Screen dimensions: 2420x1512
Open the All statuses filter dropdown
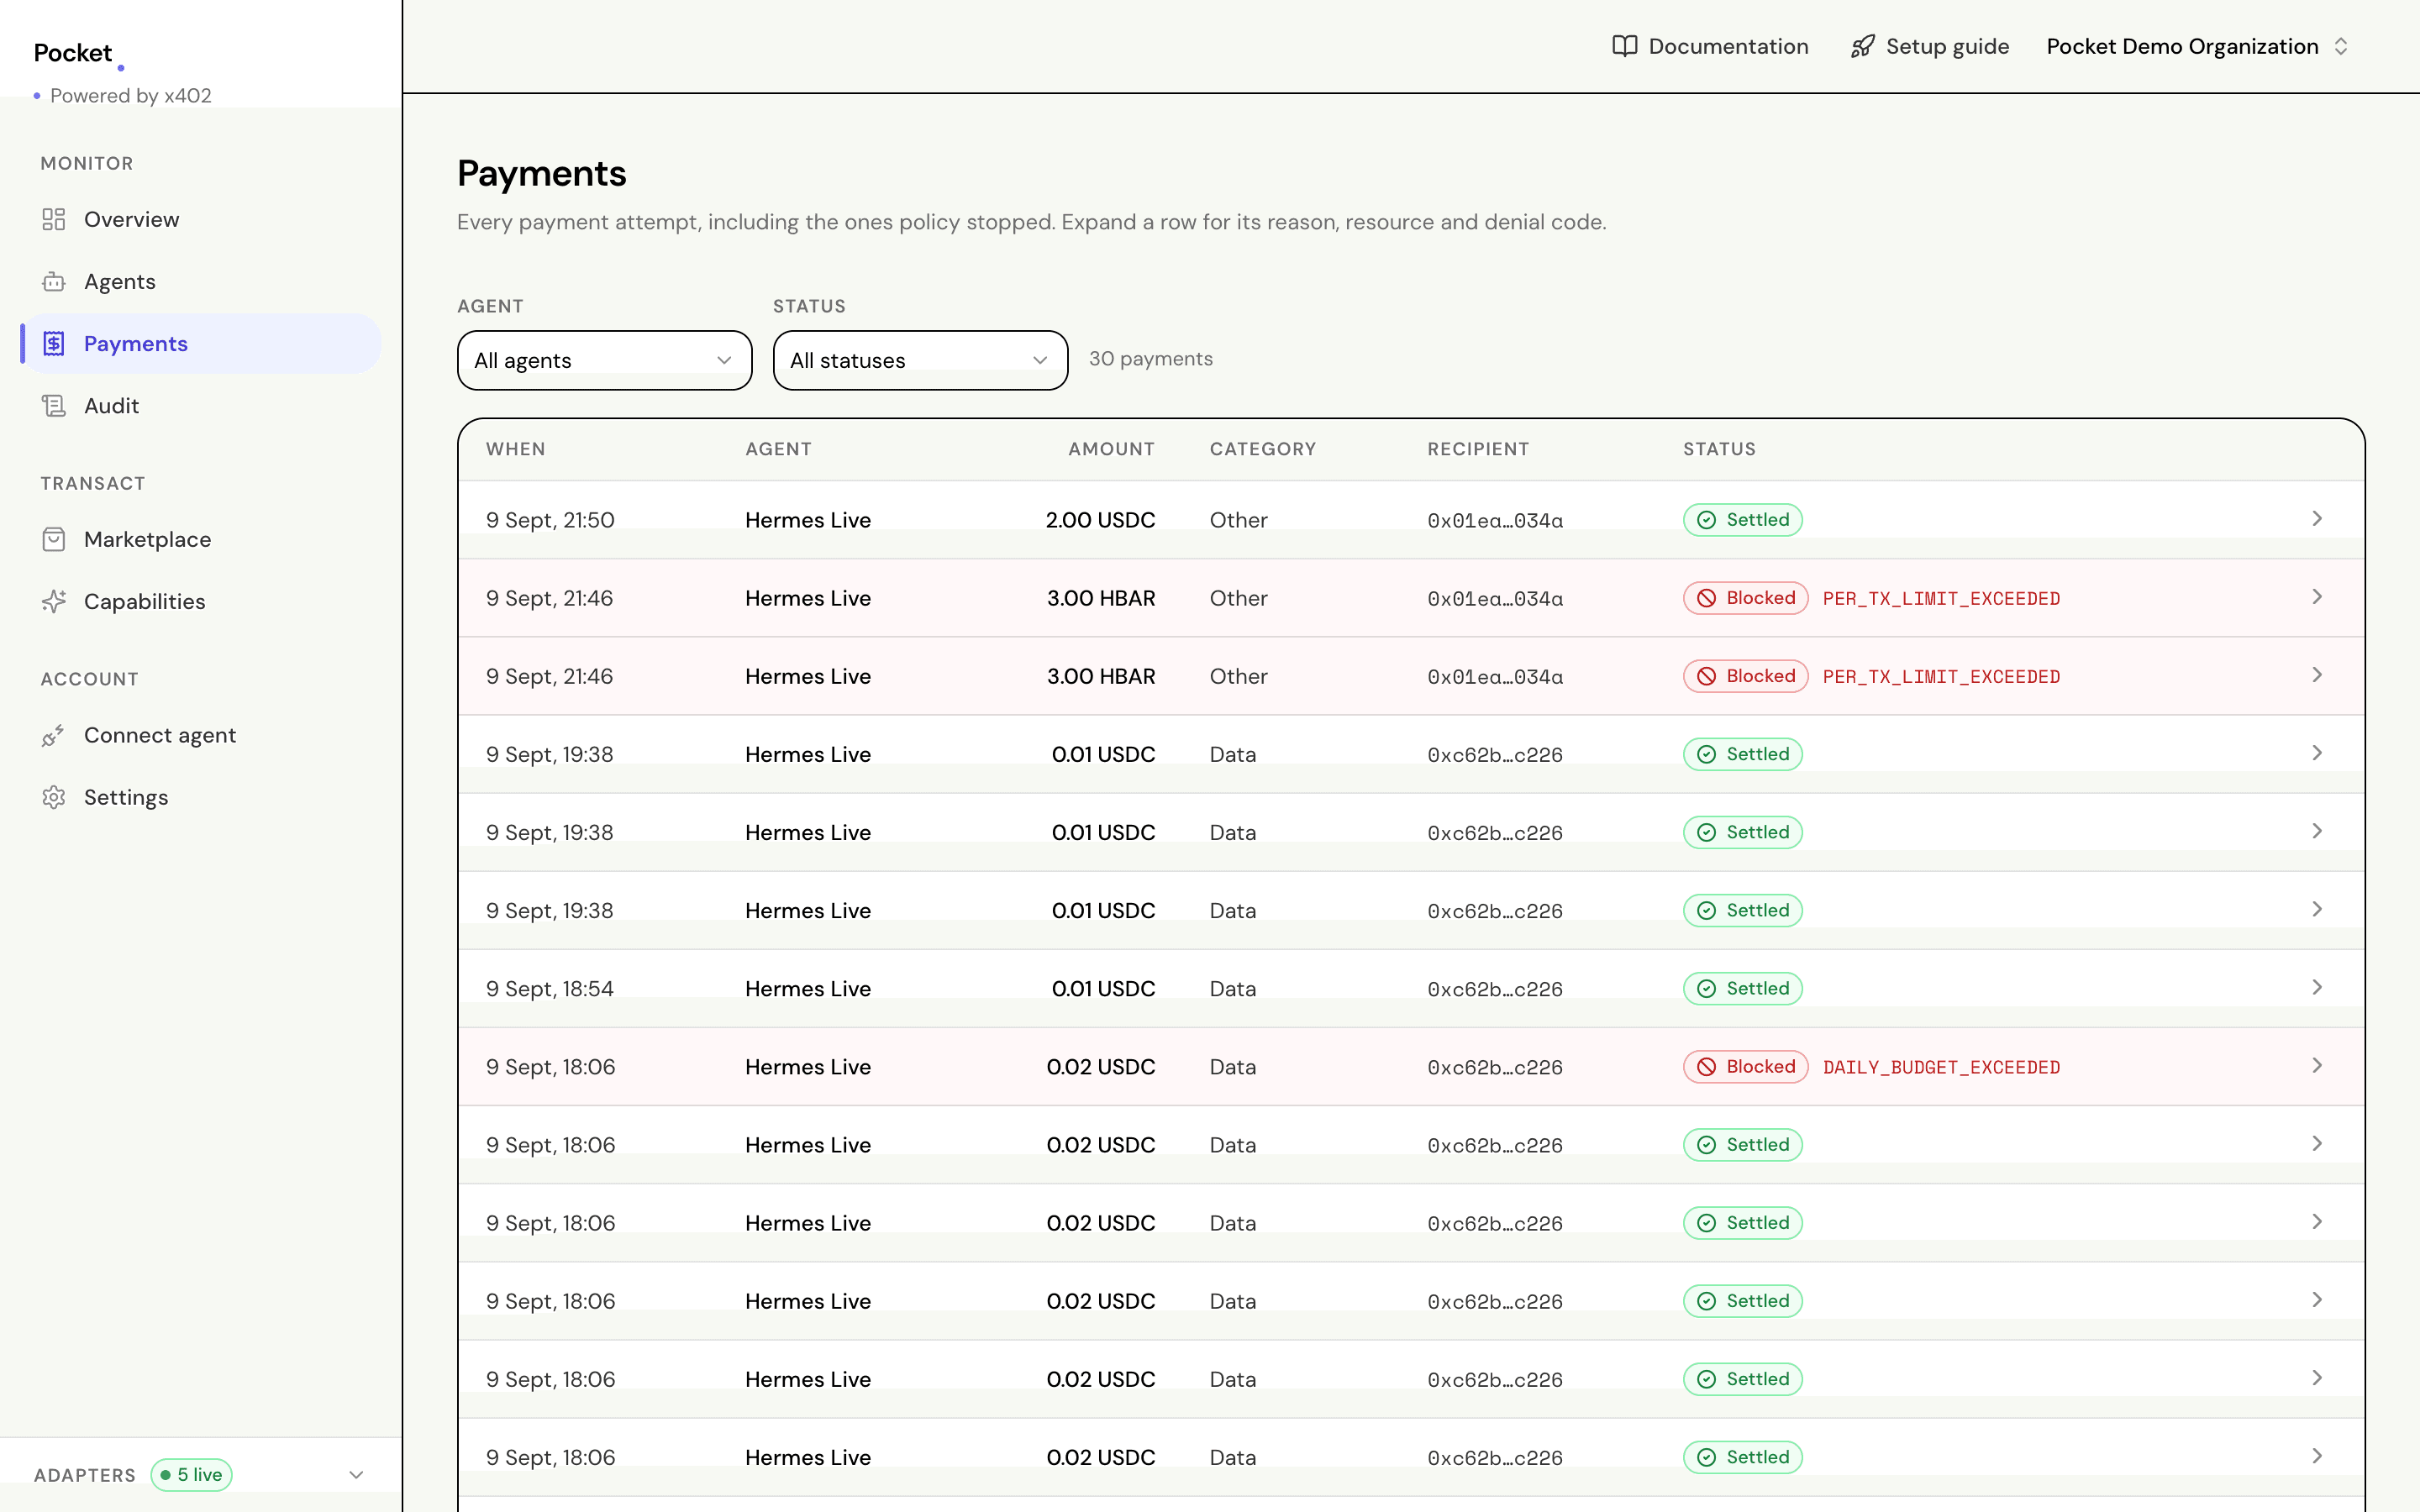tap(920, 360)
